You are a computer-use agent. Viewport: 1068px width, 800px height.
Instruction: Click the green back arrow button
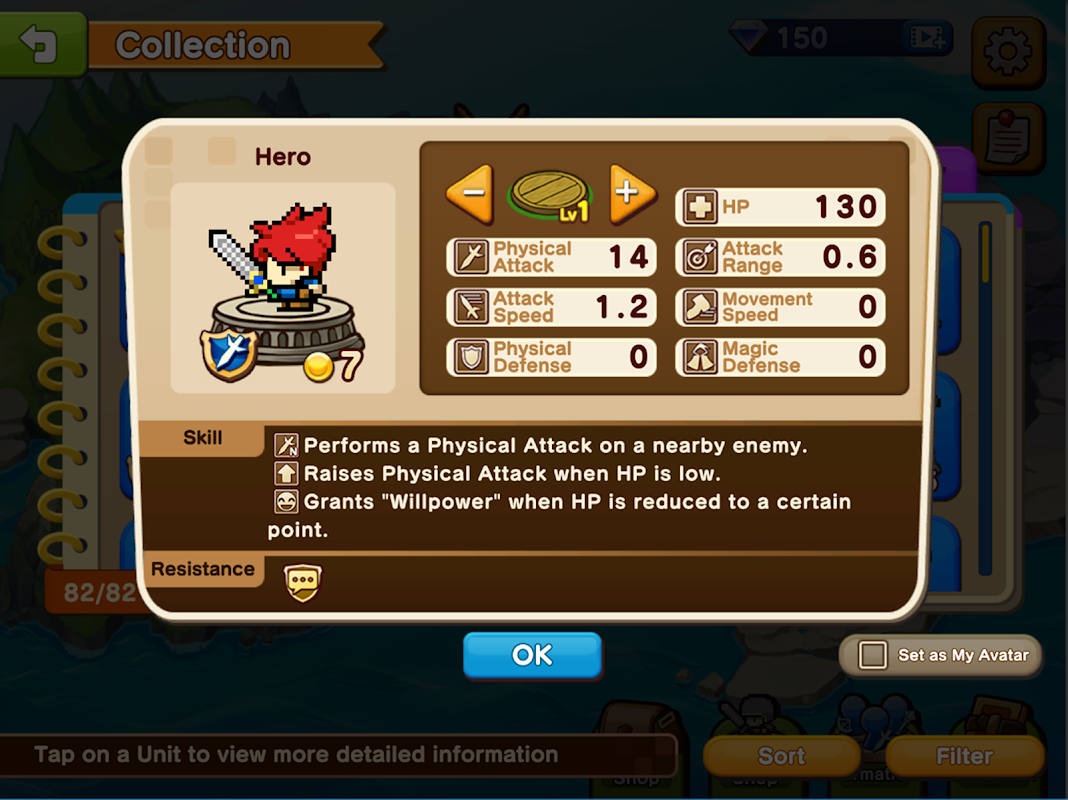(x=42, y=44)
